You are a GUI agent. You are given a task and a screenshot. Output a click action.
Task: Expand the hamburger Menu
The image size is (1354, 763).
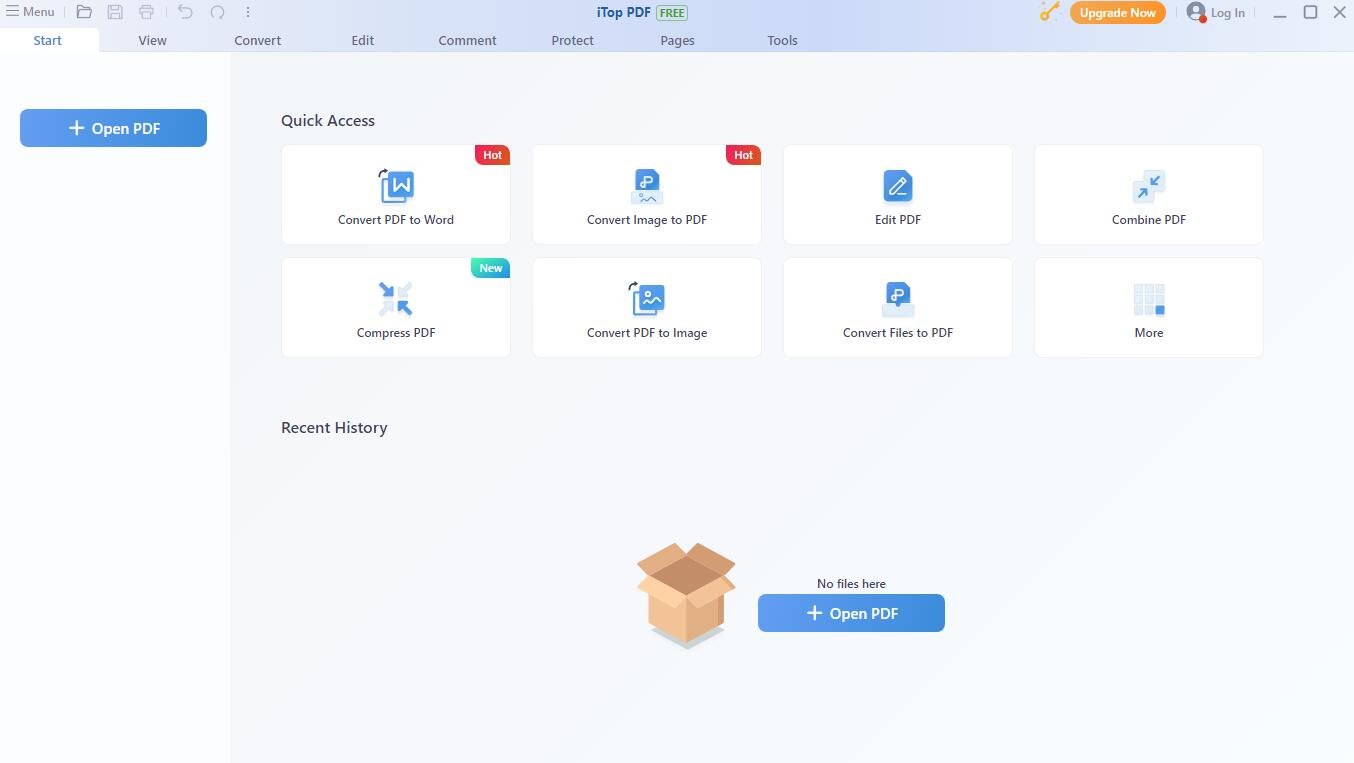[x=30, y=12]
